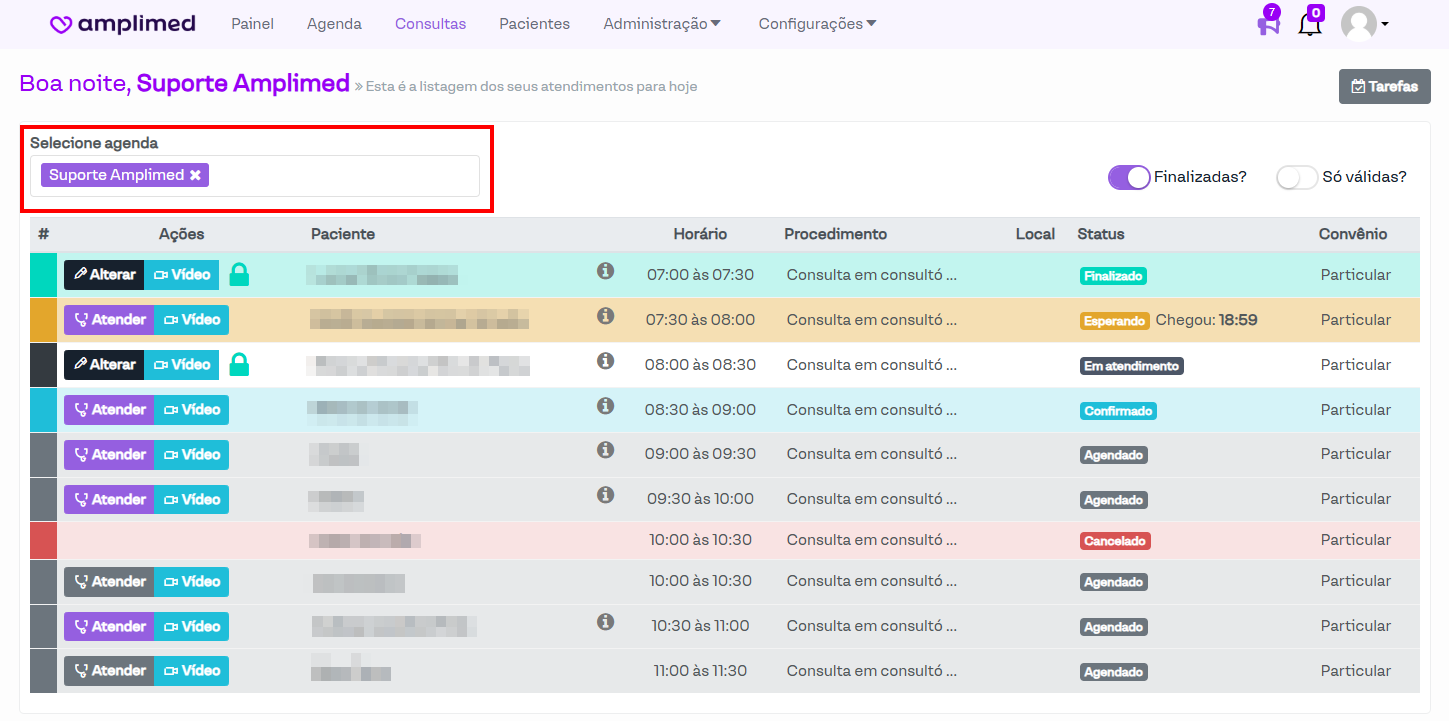Remove Suporte Amplimed tag with x
1449x721 pixels.
coord(196,175)
